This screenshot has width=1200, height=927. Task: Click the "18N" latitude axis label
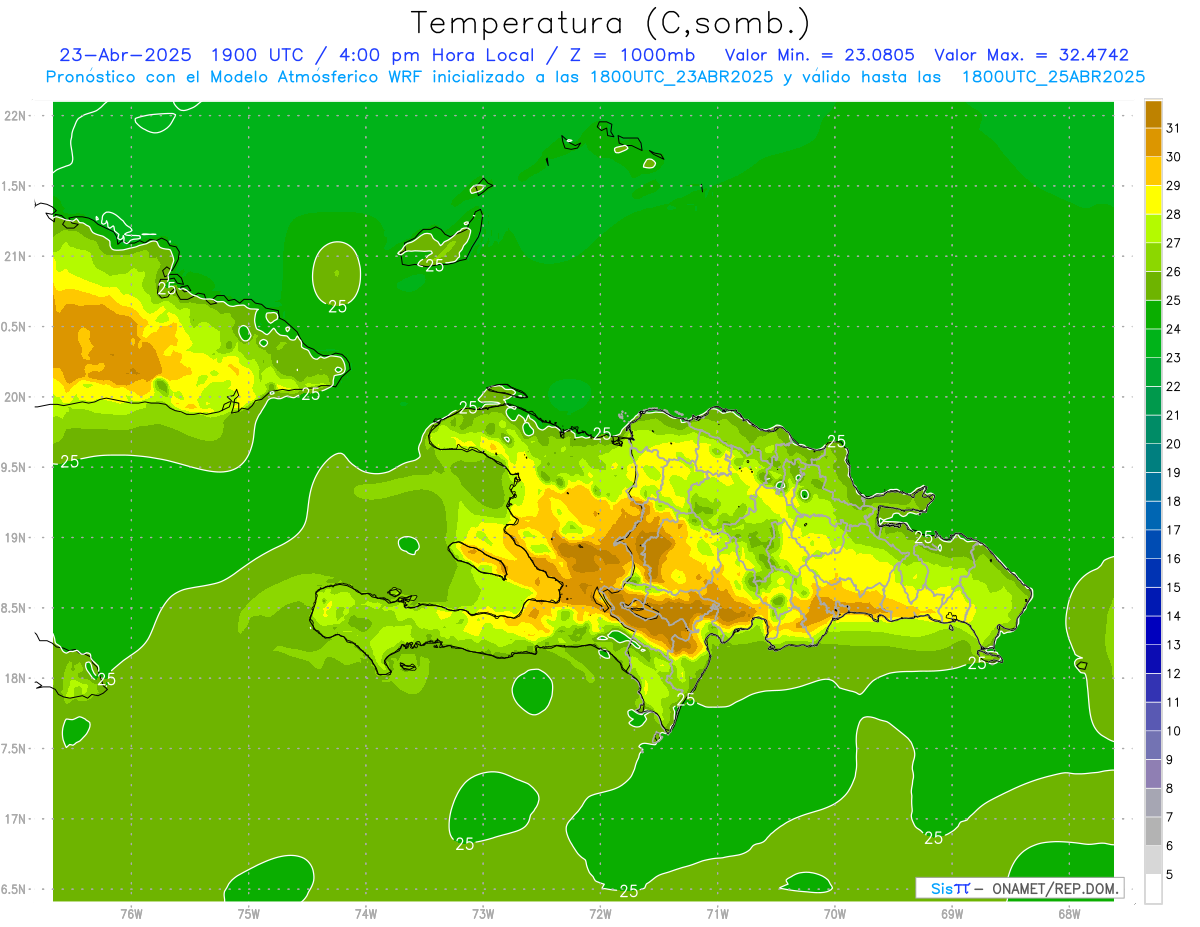(x=16, y=678)
